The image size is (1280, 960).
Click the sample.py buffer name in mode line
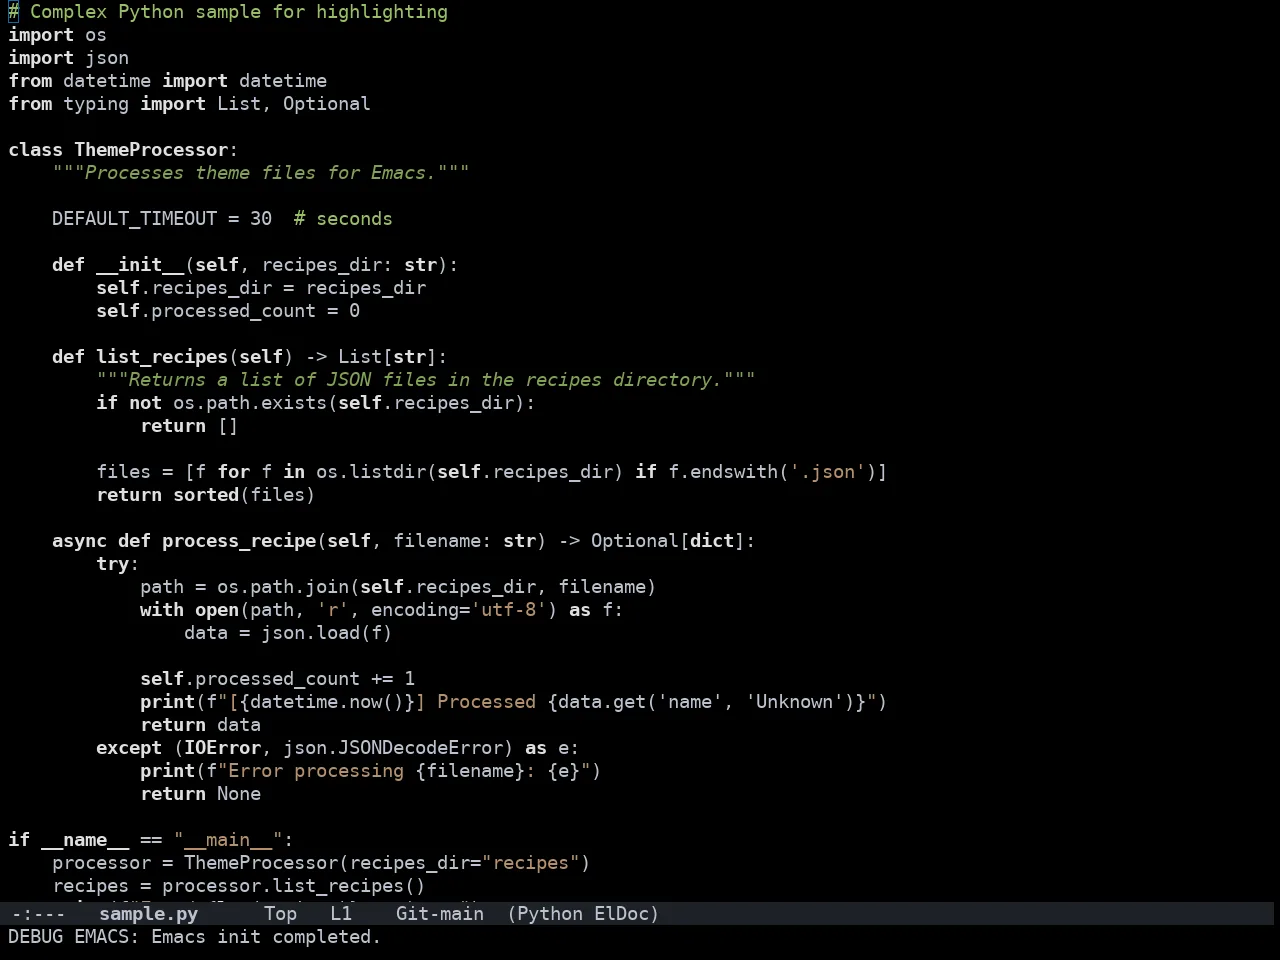click(148, 913)
